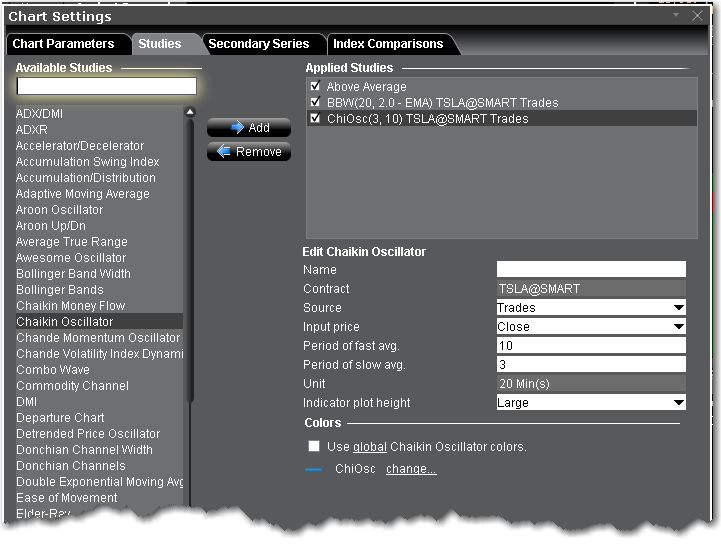This screenshot has height=545, width=721.
Task: Click the Add arrow button
Action: [x=248, y=128]
